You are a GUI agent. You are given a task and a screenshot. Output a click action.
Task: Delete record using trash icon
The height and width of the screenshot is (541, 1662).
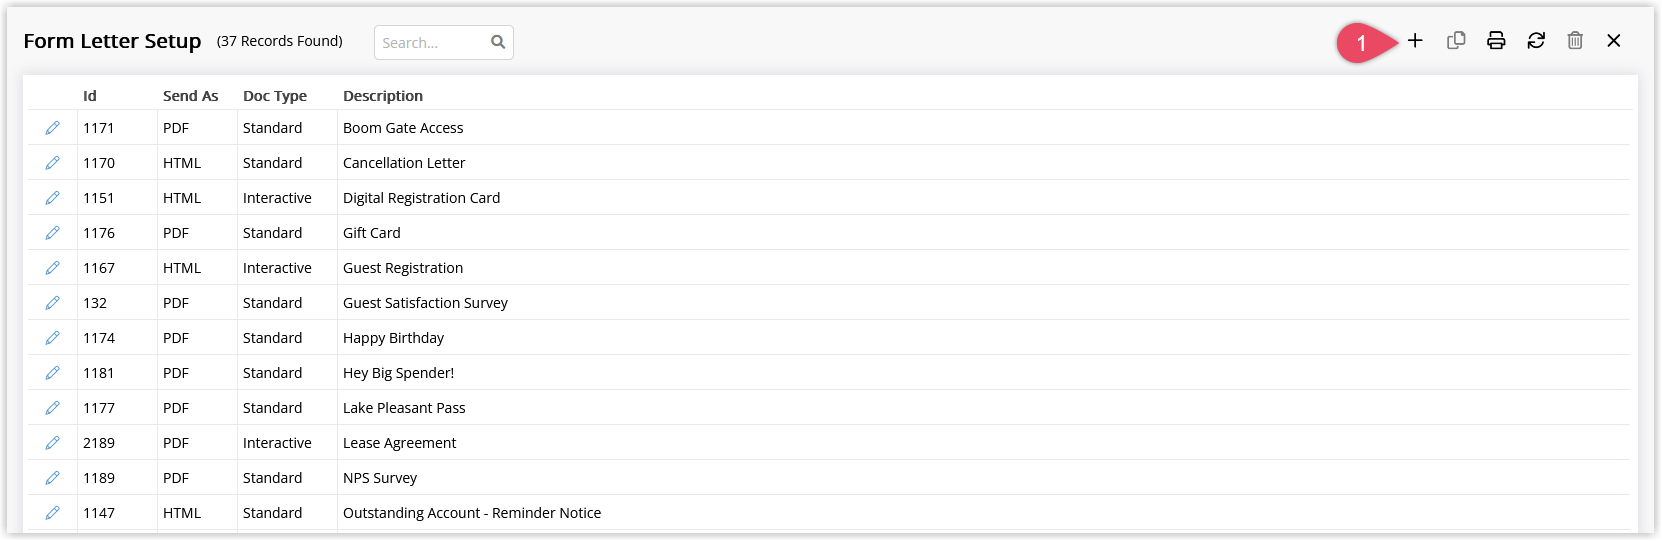(1575, 41)
